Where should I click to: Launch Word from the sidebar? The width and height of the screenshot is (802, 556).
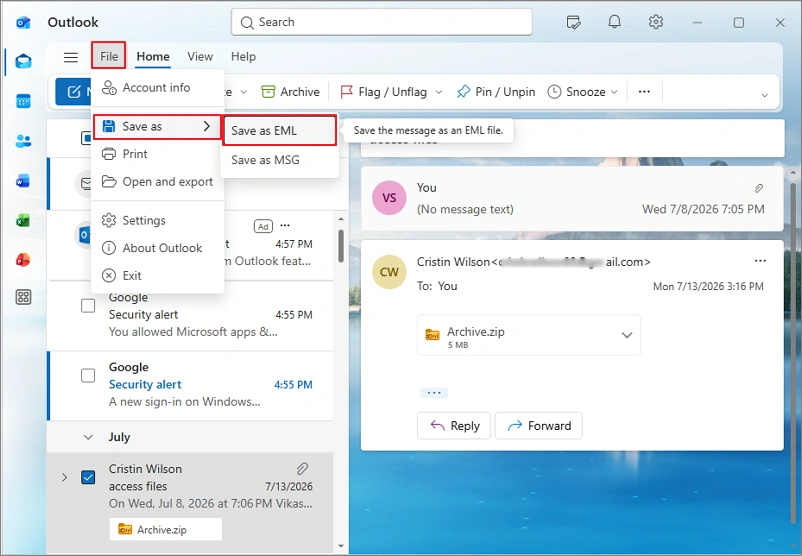[23, 181]
